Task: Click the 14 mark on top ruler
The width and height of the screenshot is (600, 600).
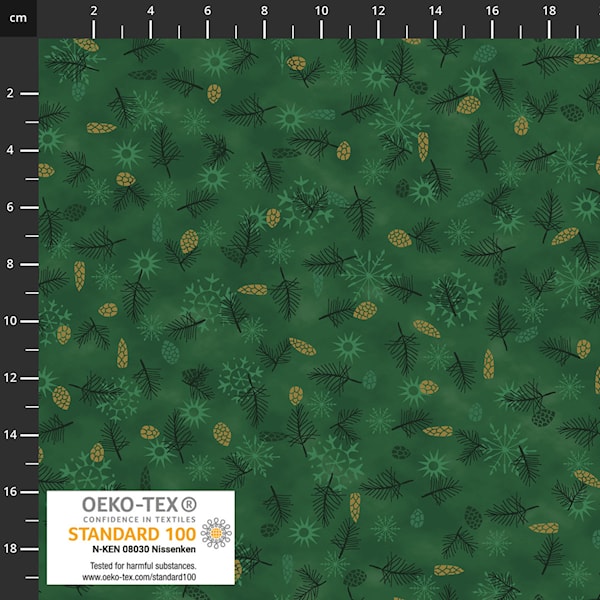Action: pos(435,10)
